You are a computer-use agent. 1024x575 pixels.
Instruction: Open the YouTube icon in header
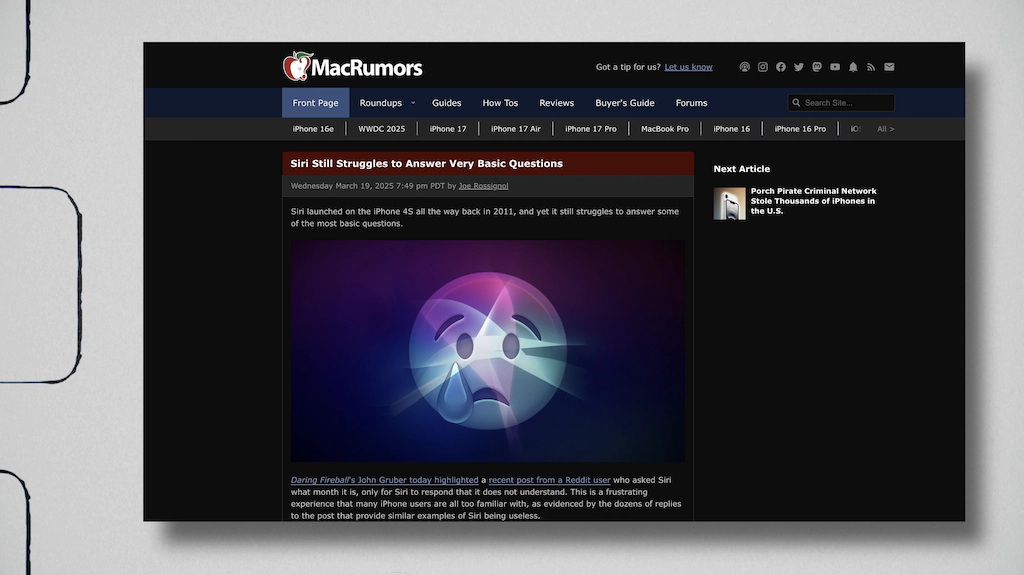click(x=835, y=67)
